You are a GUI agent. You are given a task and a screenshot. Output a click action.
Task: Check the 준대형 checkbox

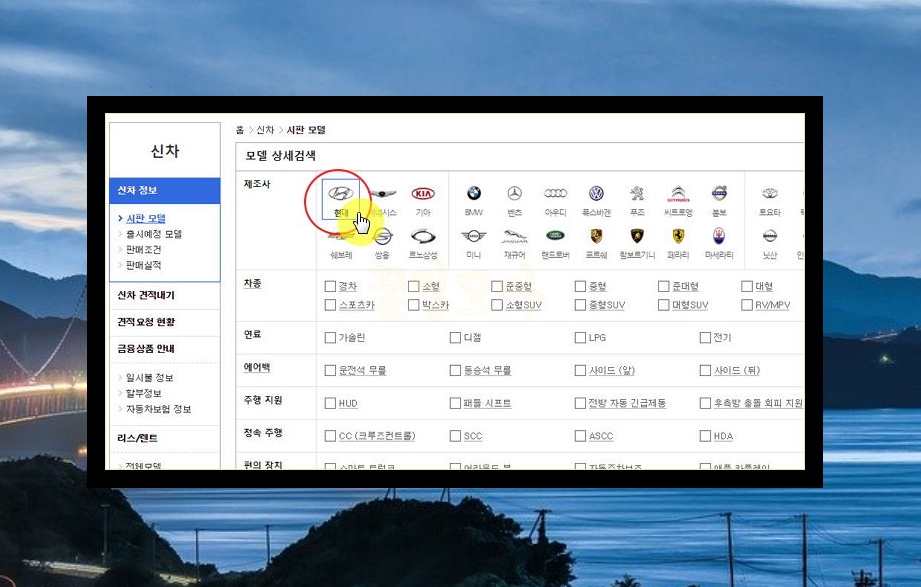(664, 286)
